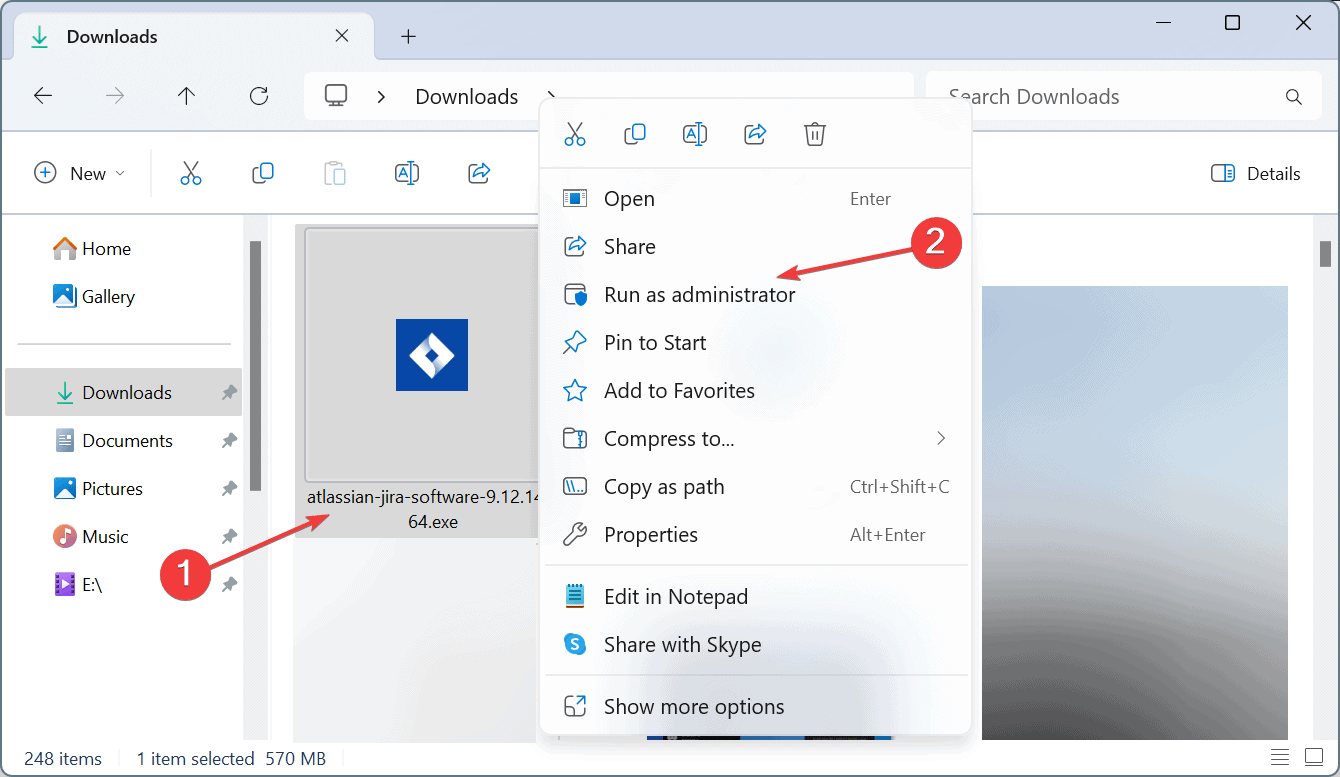The image size is (1340, 777).
Task: Click the file list vertical scrollbar thumb
Action: point(1326,252)
